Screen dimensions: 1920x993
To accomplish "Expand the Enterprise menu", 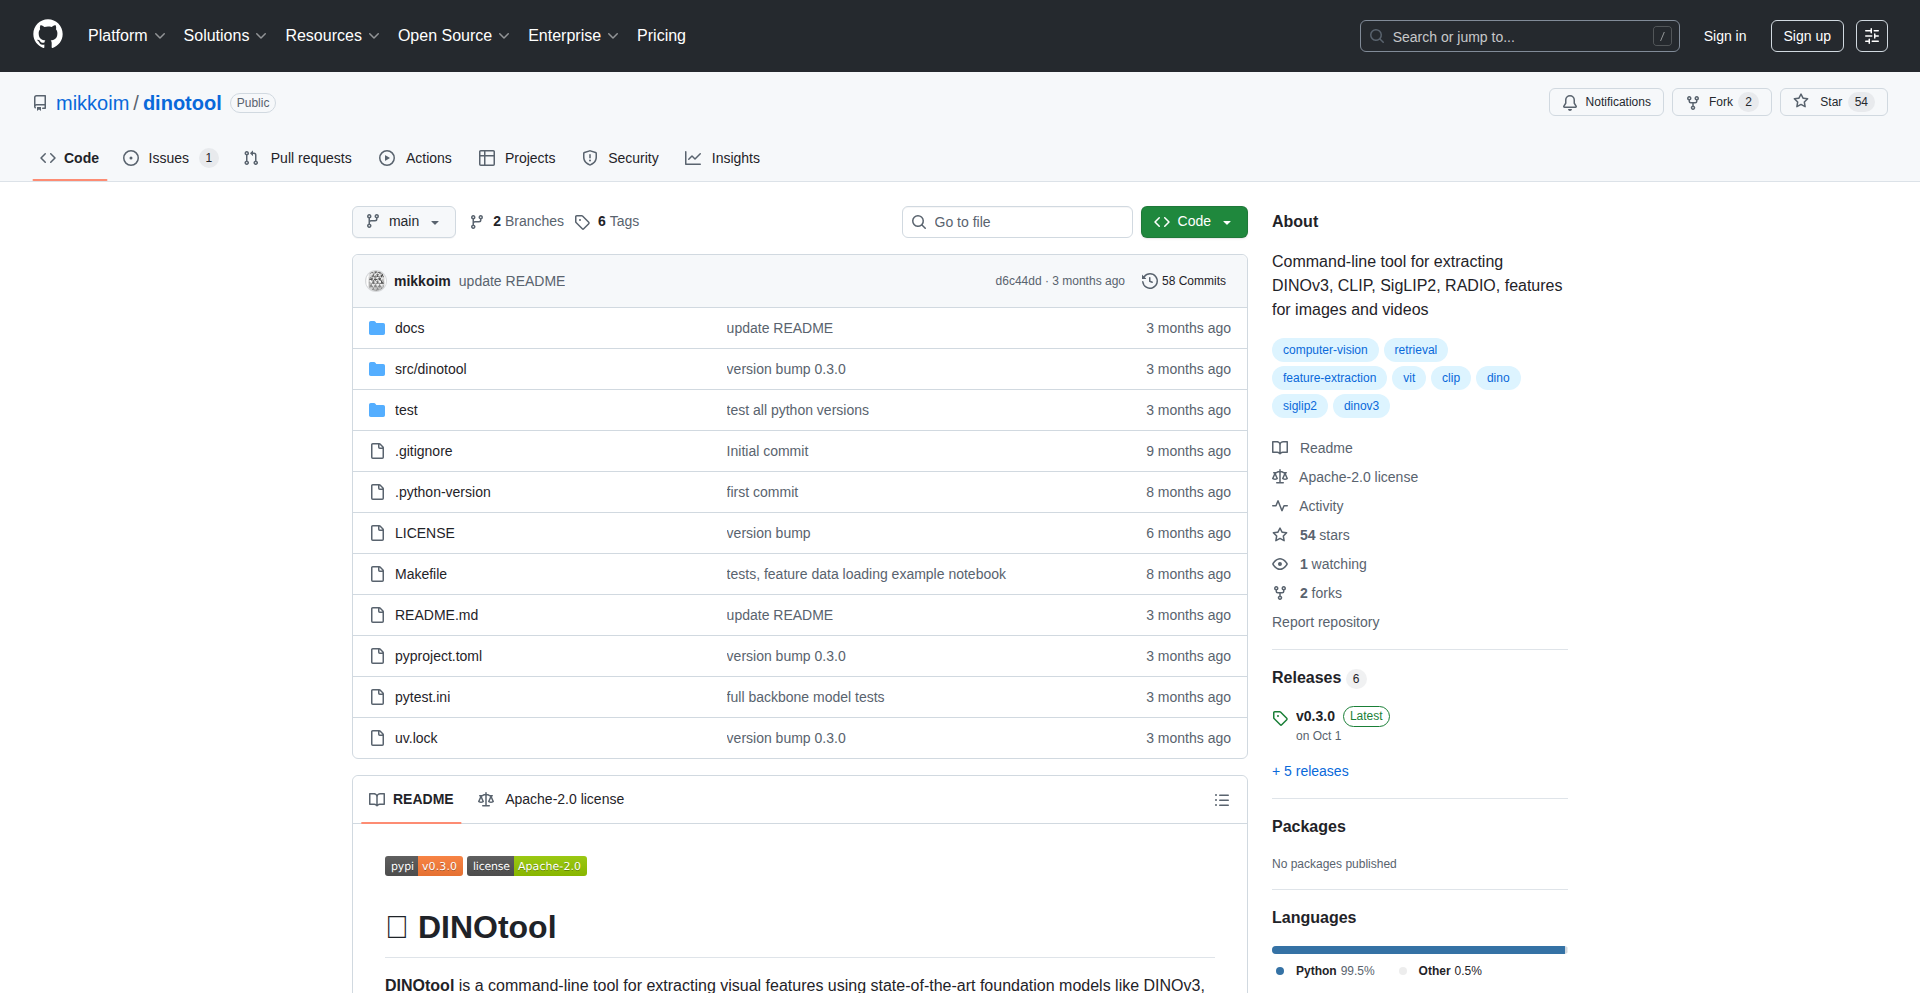I will [x=573, y=36].
